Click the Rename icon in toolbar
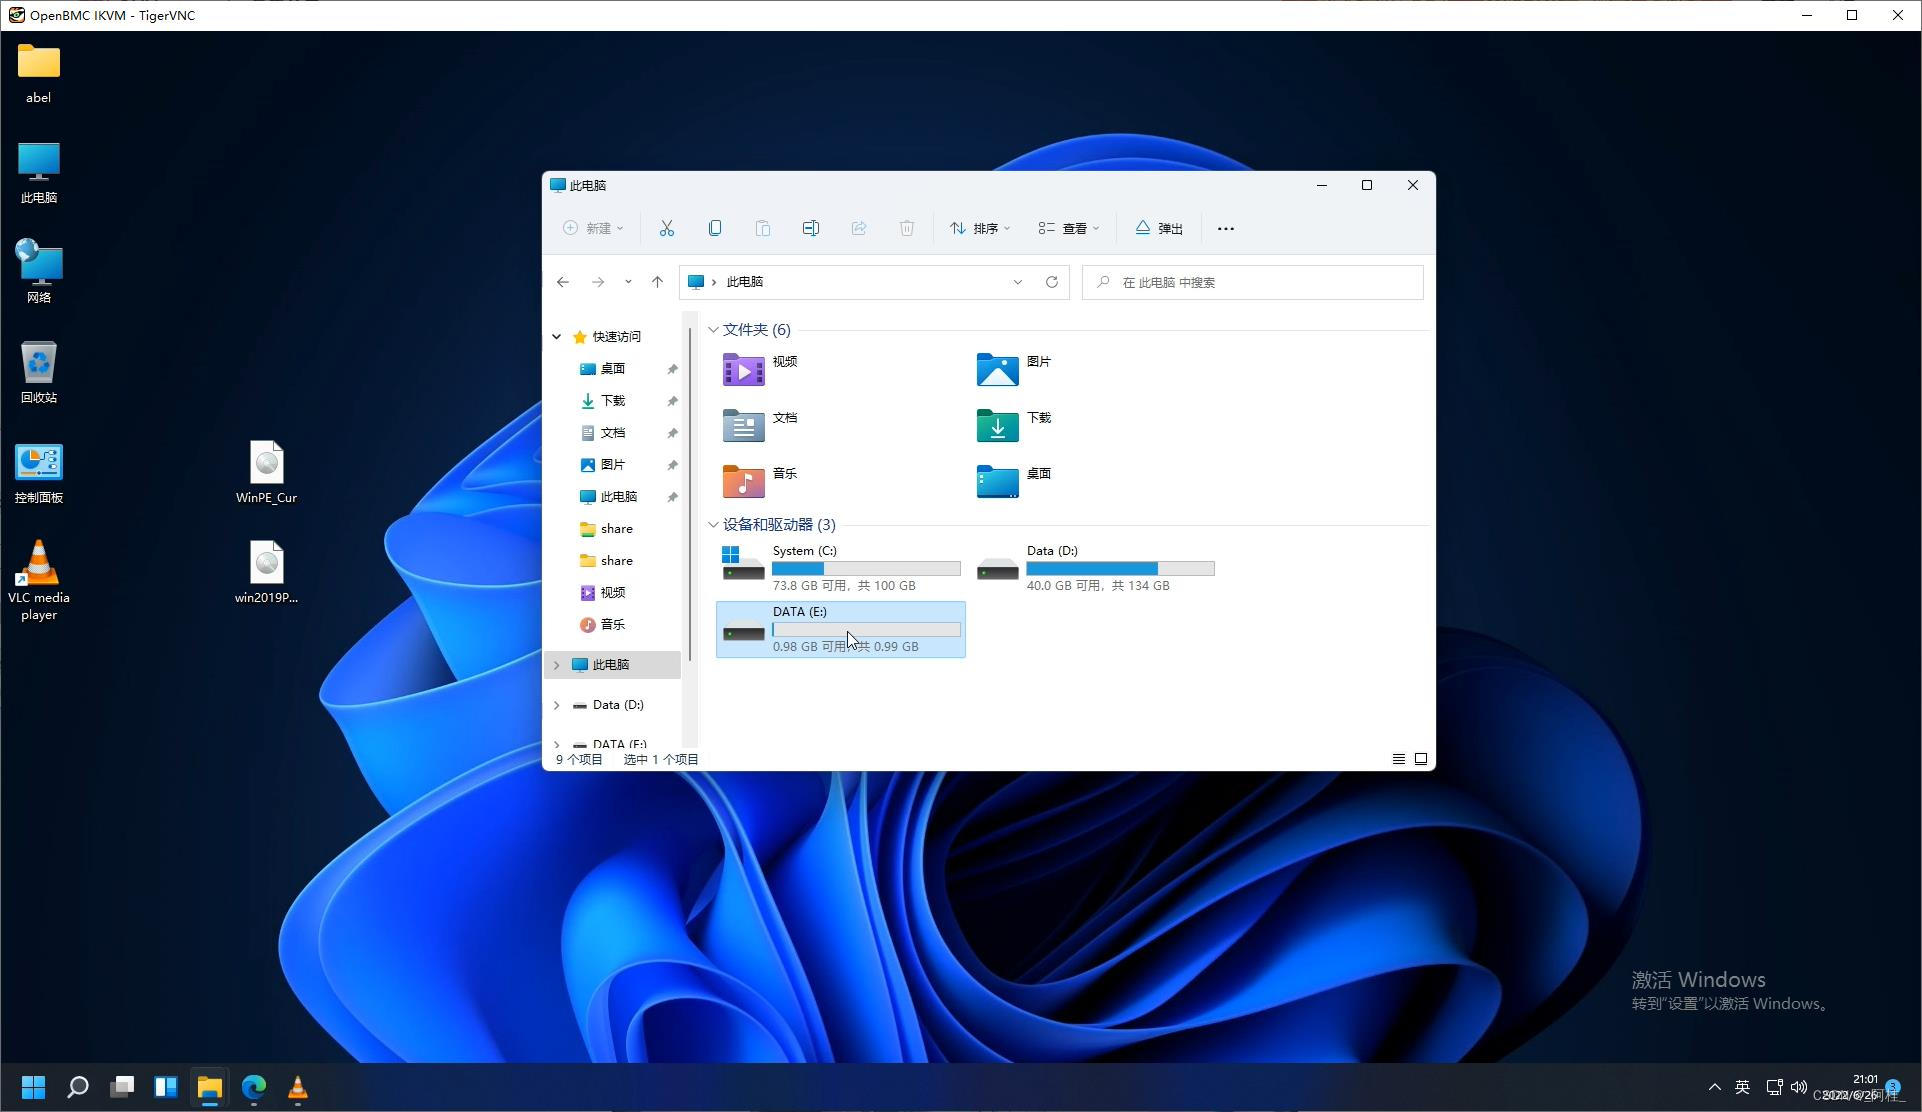The width and height of the screenshot is (1922, 1112). point(811,229)
